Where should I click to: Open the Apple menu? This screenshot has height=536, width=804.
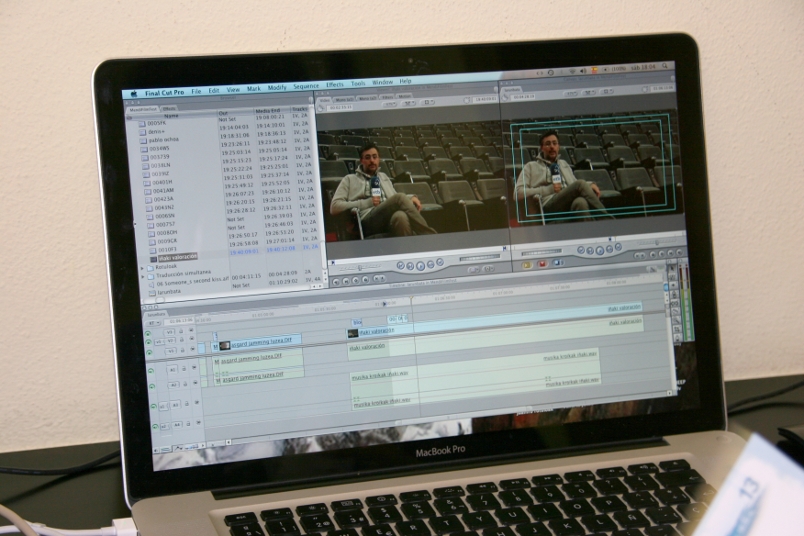(134, 94)
